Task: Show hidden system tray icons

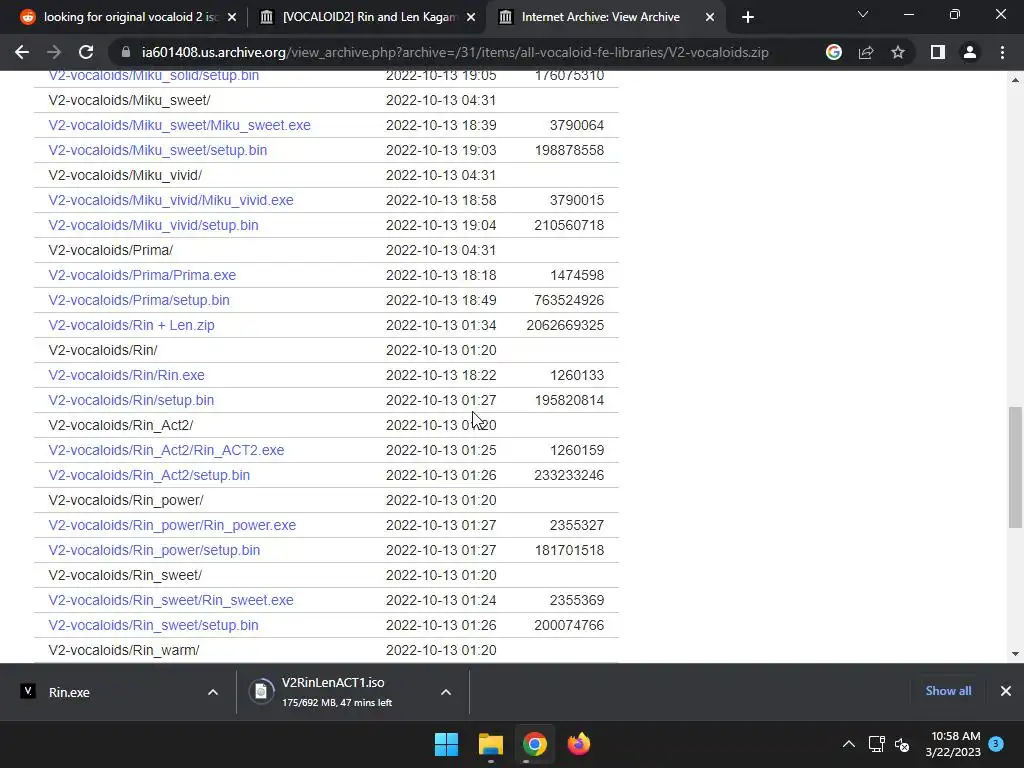Action: [x=848, y=744]
